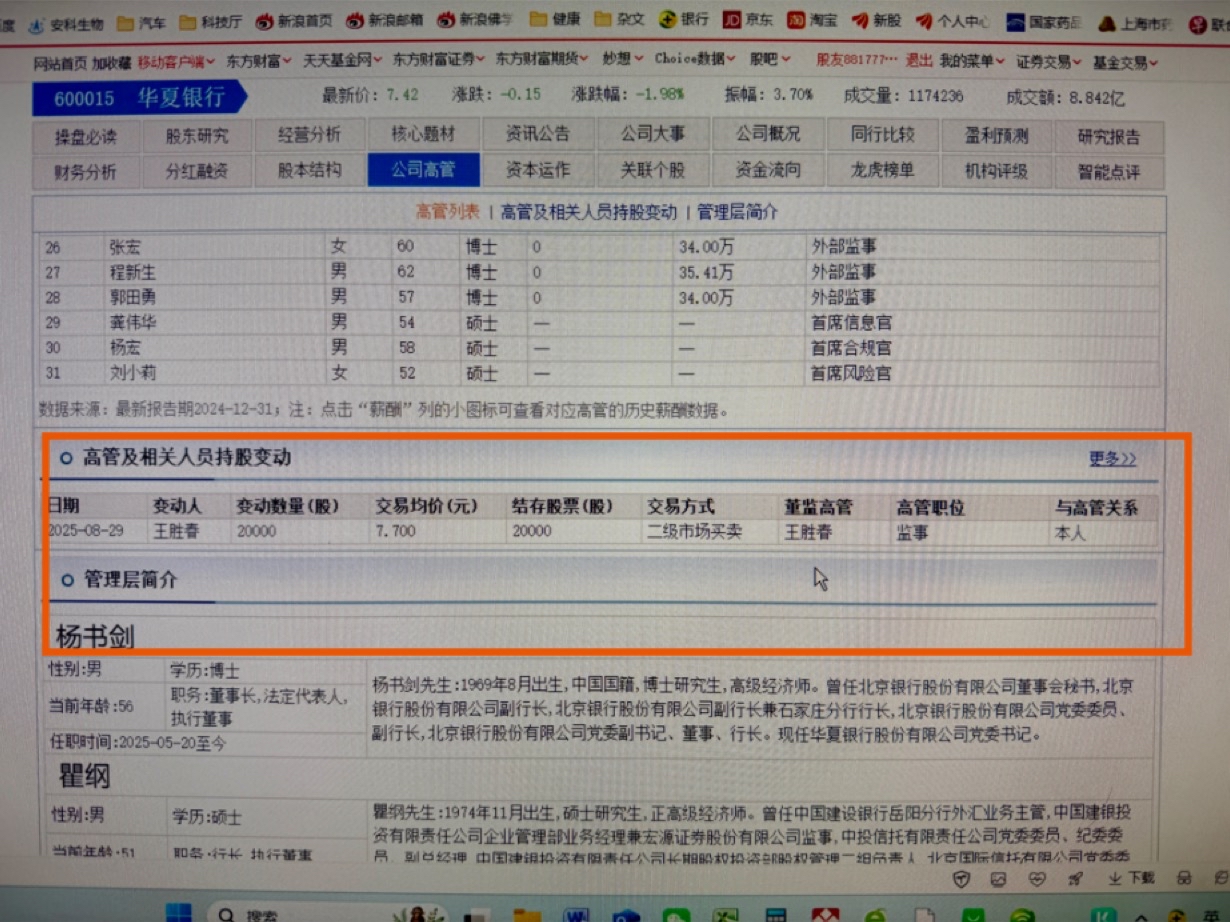Expand the 股吧 dropdown
Viewport: 1230px width, 922px height.
(770, 60)
